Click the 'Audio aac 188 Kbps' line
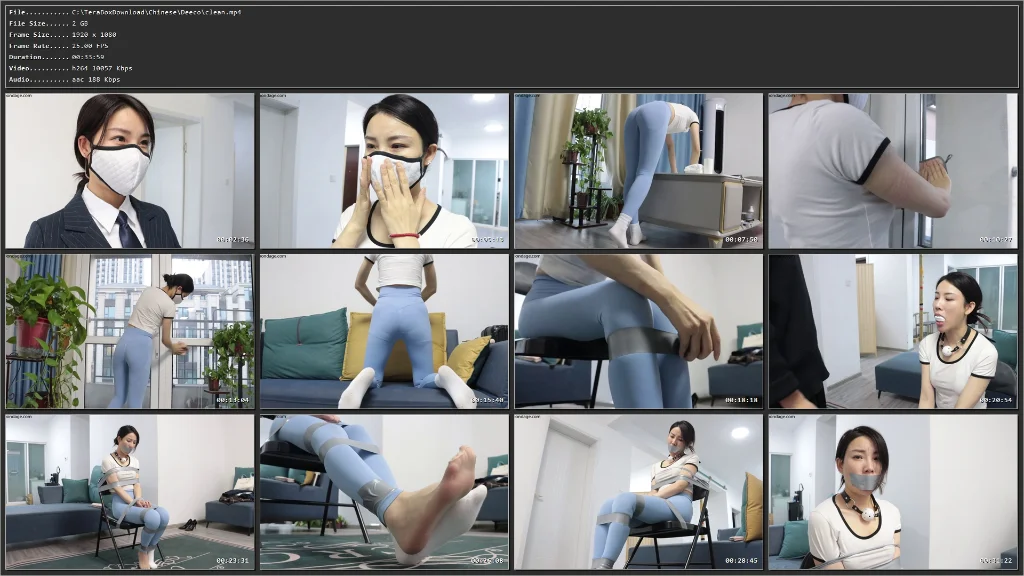Viewport: 1024px width, 576px height. tap(65, 79)
